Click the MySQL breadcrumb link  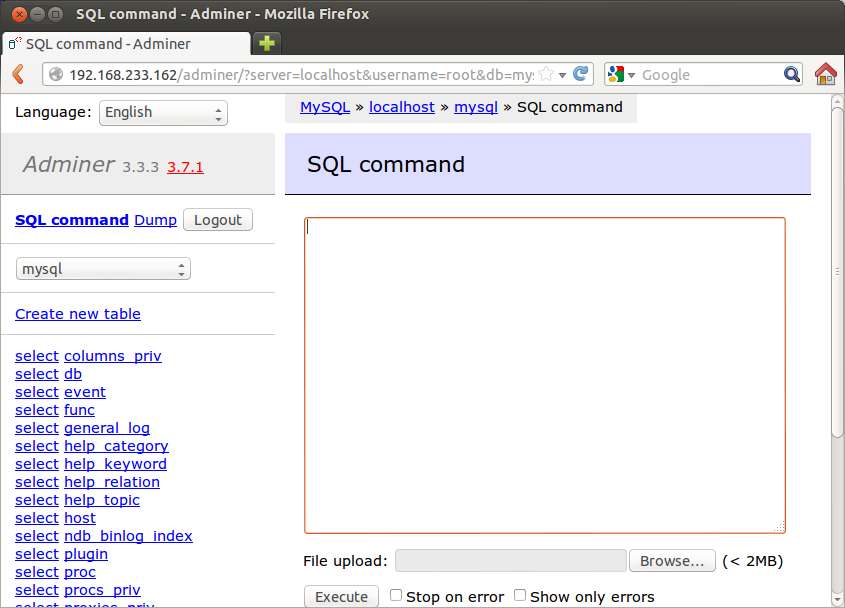point(325,107)
